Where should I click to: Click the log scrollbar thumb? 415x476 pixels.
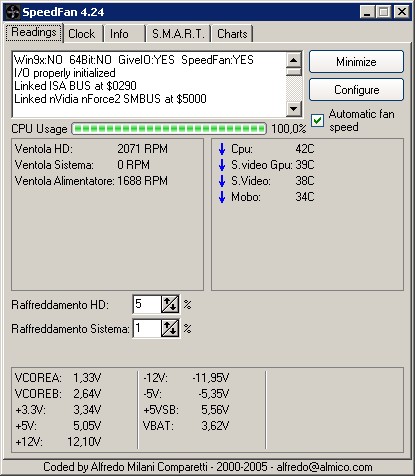[x=294, y=71]
